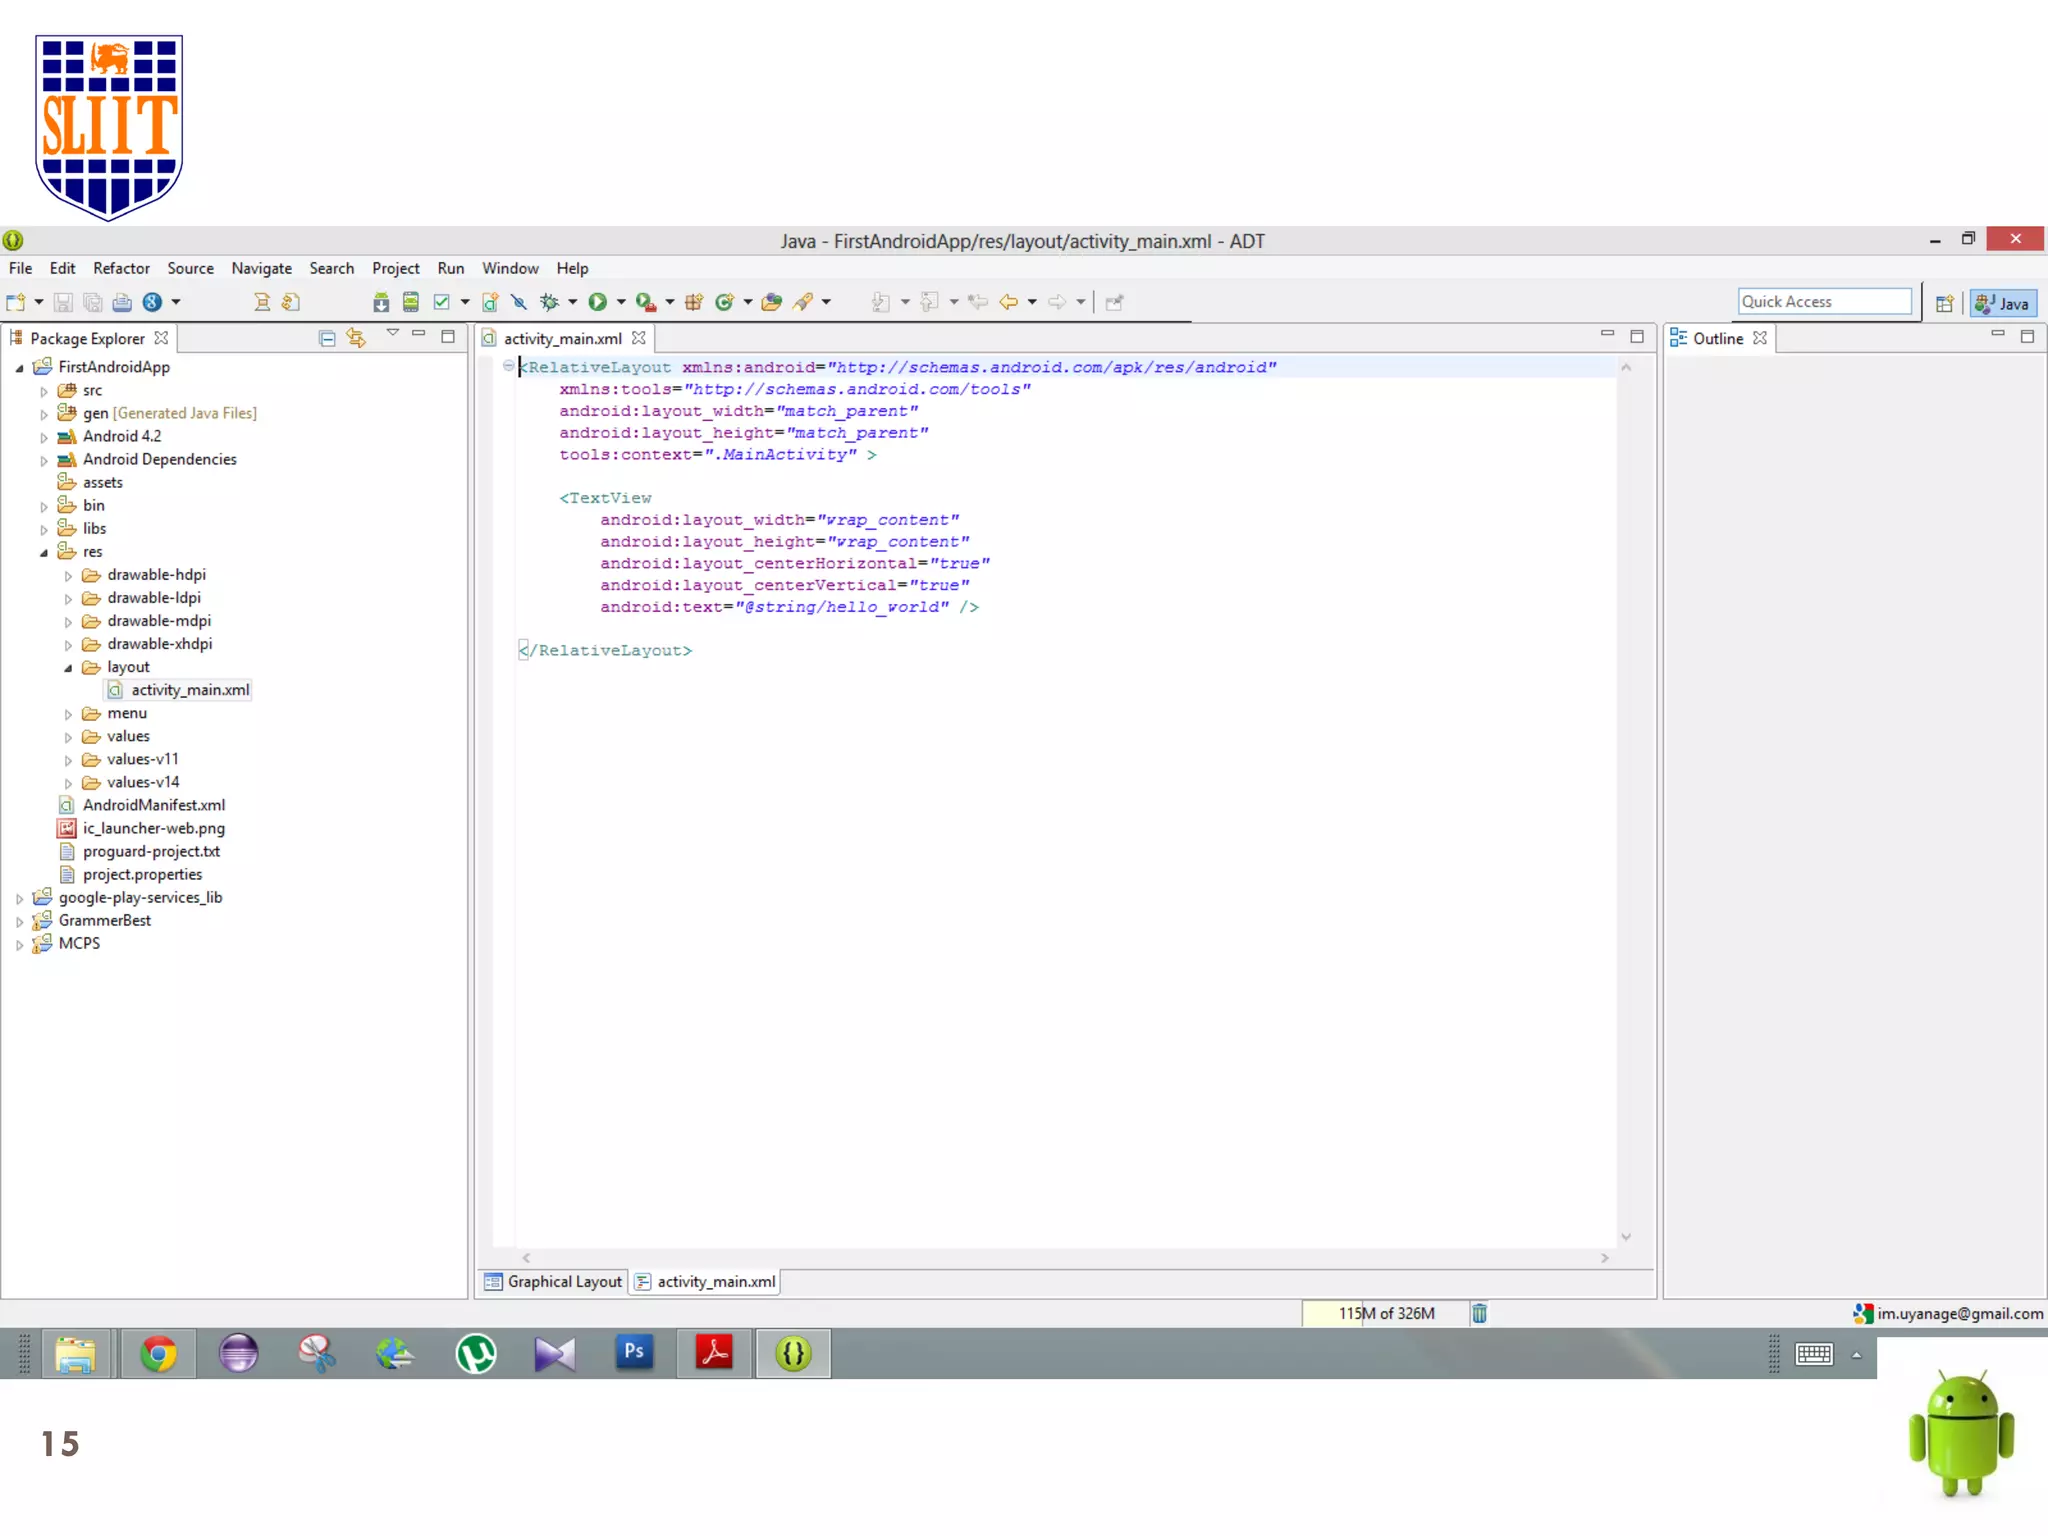Viewport: 2048px width, 1536px height.
Task: Open the Android SDK Manager icon
Action: pyautogui.click(x=381, y=302)
